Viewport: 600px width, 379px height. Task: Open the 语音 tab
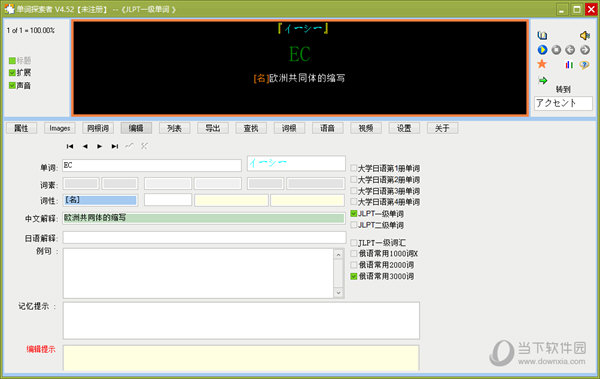click(328, 128)
